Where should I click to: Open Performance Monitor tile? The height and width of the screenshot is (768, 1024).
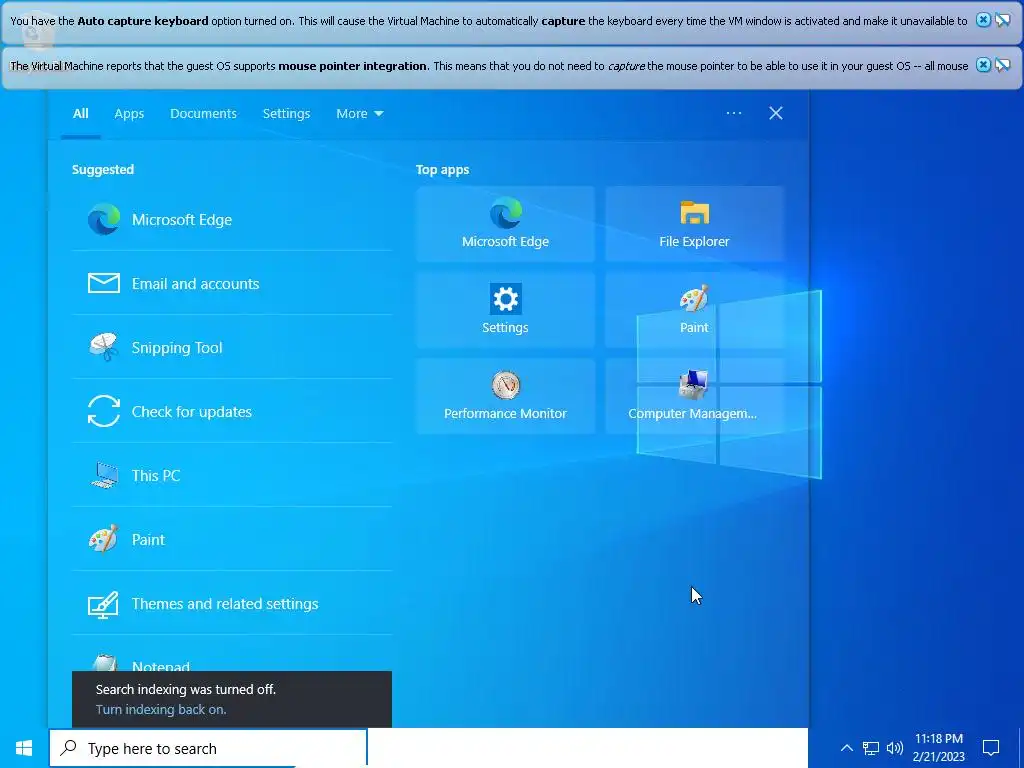pyautogui.click(x=505, y=396)
